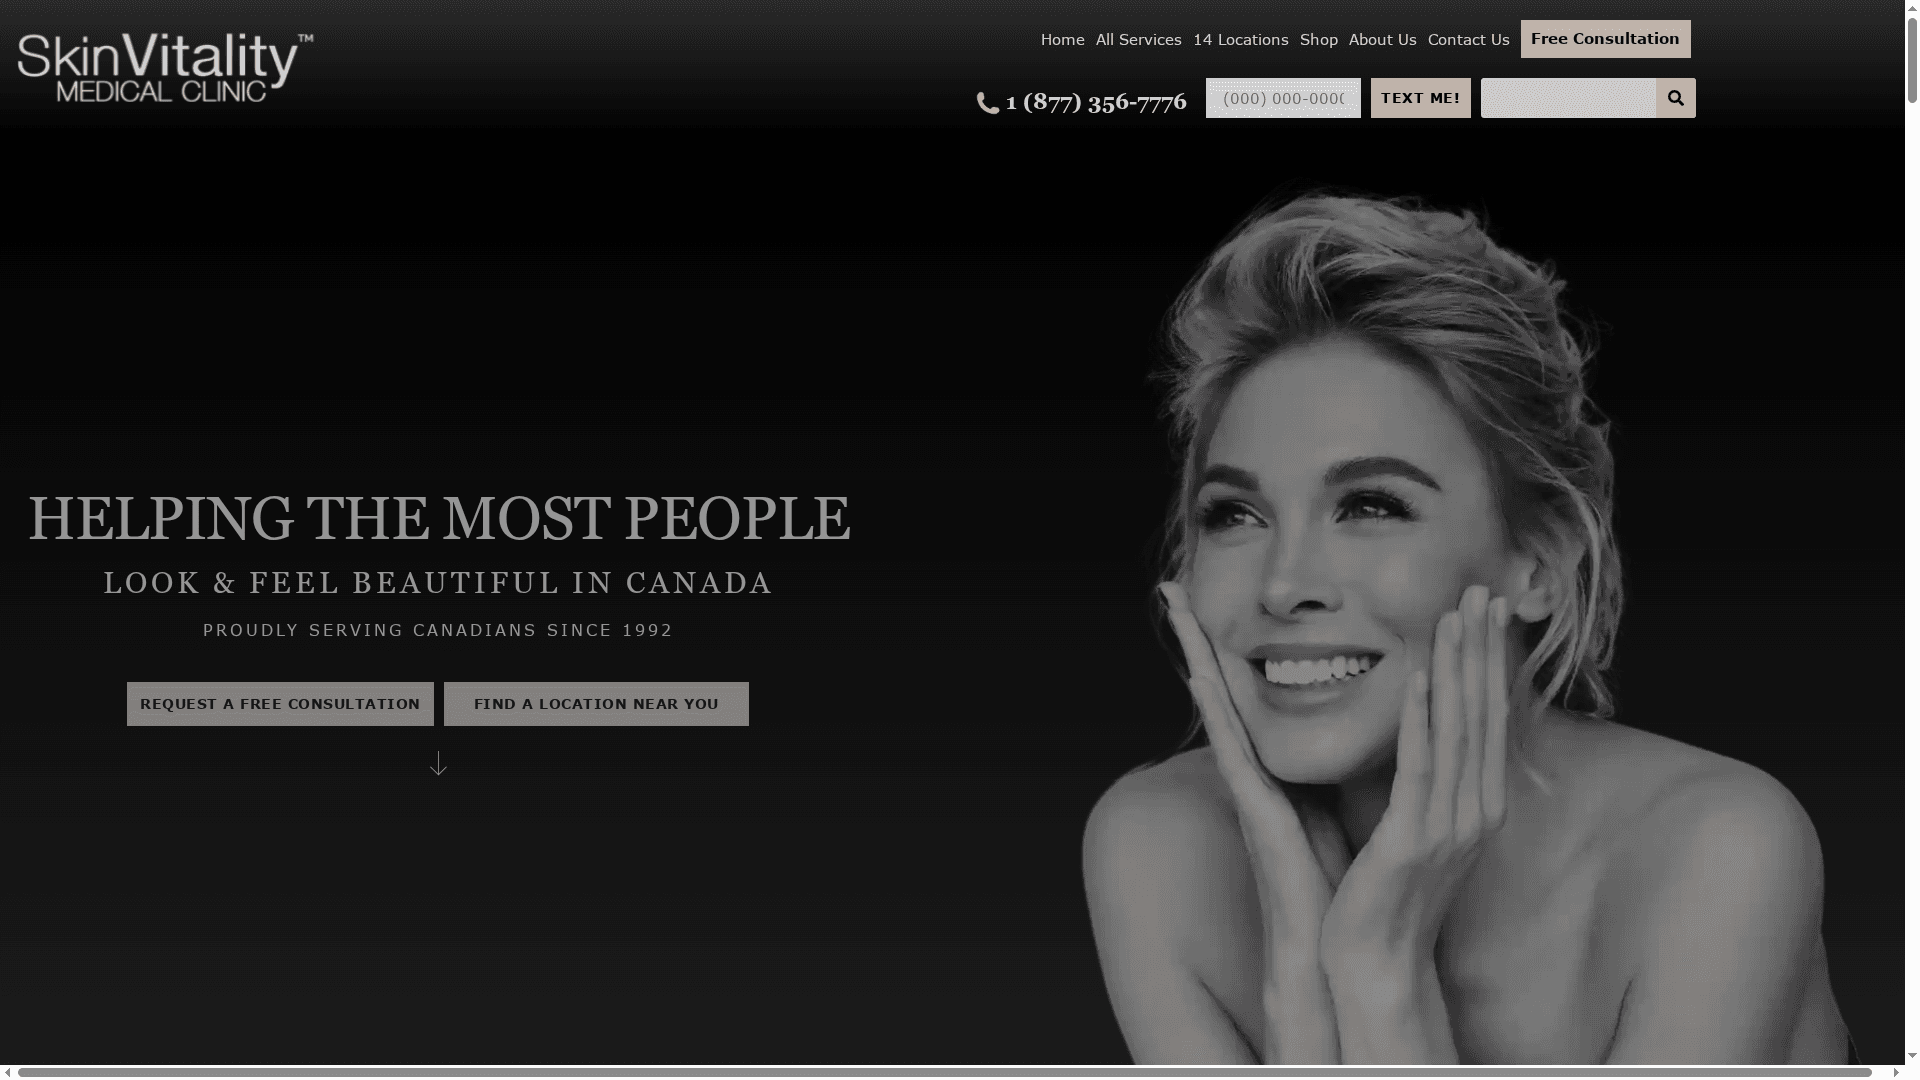The width and height of the screenshot is (1920, 1080).
Task: Focus the phone number input field
Action: pyautogui.click(x=1283, y=98)
